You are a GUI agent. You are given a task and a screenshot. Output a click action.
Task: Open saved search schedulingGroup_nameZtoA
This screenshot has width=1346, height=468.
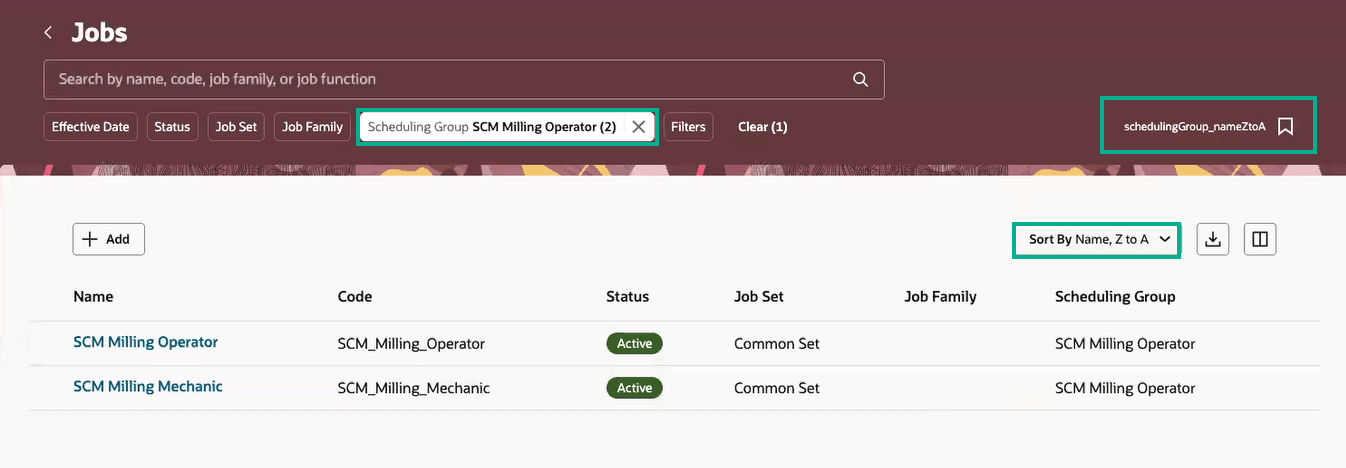(1194, 127)
